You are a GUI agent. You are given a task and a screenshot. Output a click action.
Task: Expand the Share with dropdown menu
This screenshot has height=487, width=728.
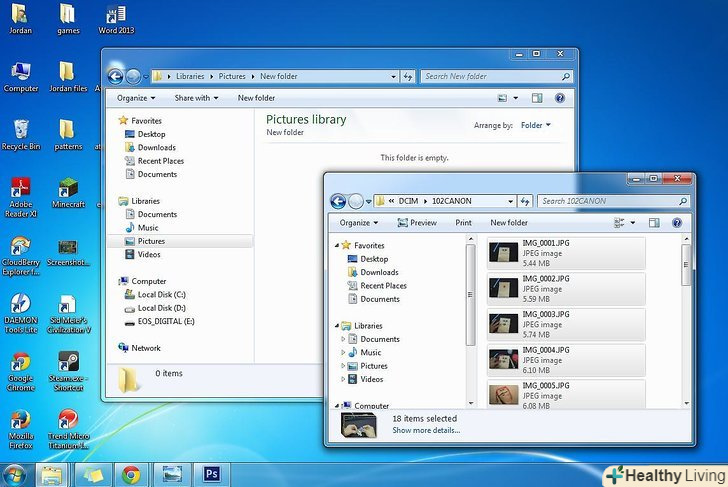click(197, 98)
